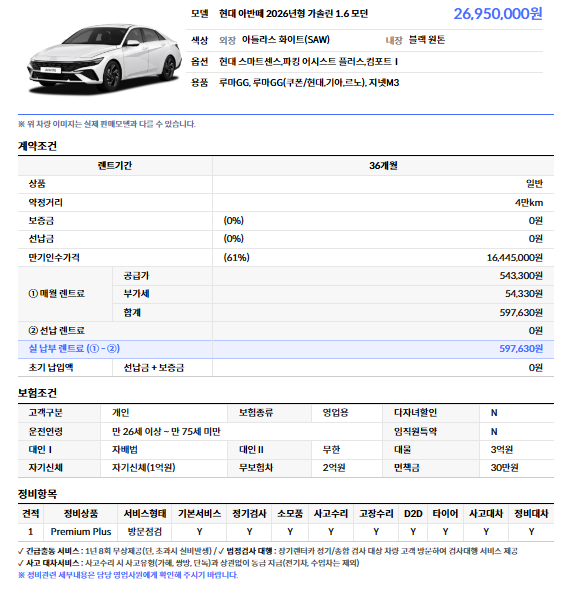Click the (0%) rate in 선납금 row
This screenshot has width=563, height=589.
(234, 239)
